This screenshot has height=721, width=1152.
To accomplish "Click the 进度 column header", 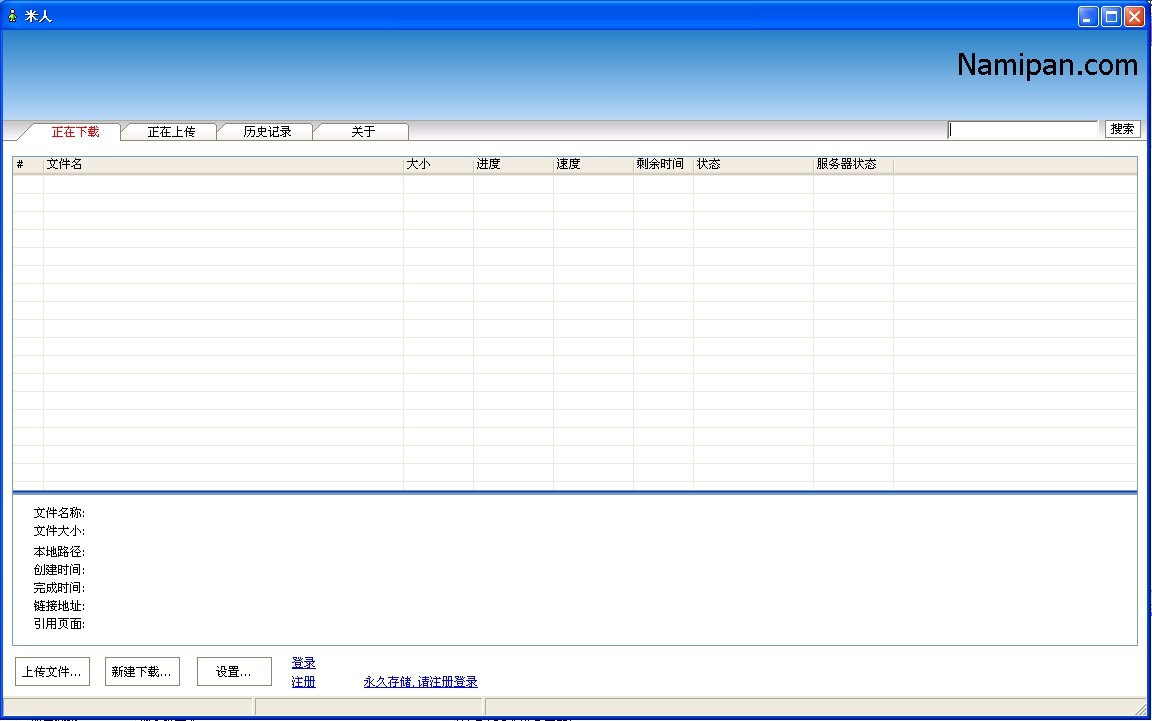I will tap(513, 165).
